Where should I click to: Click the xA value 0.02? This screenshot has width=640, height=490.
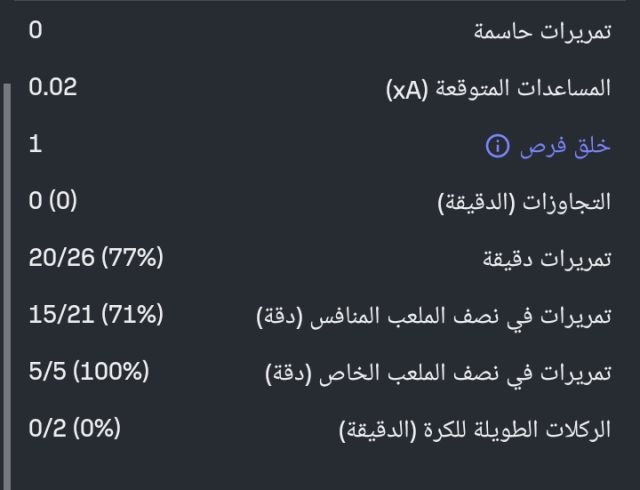tap(53, 87)
